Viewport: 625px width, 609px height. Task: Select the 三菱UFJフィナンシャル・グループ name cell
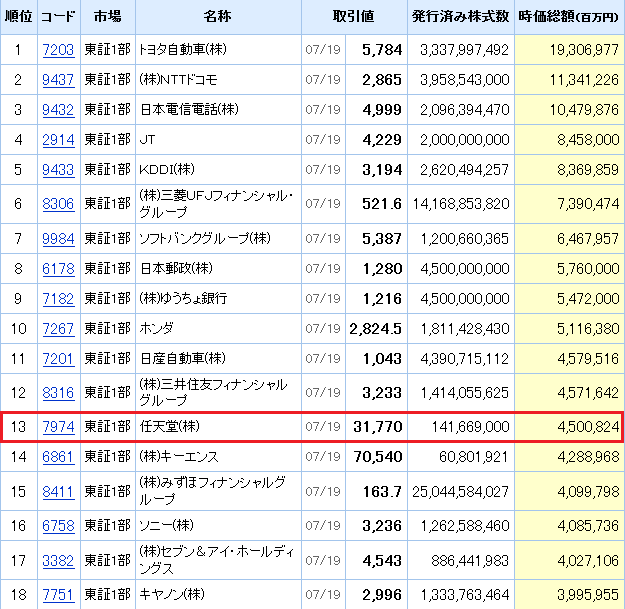(218, 204)
